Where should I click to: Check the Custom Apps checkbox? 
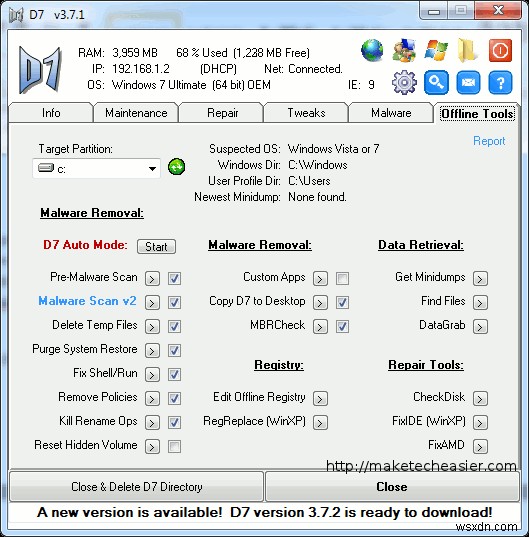(342, 278)
